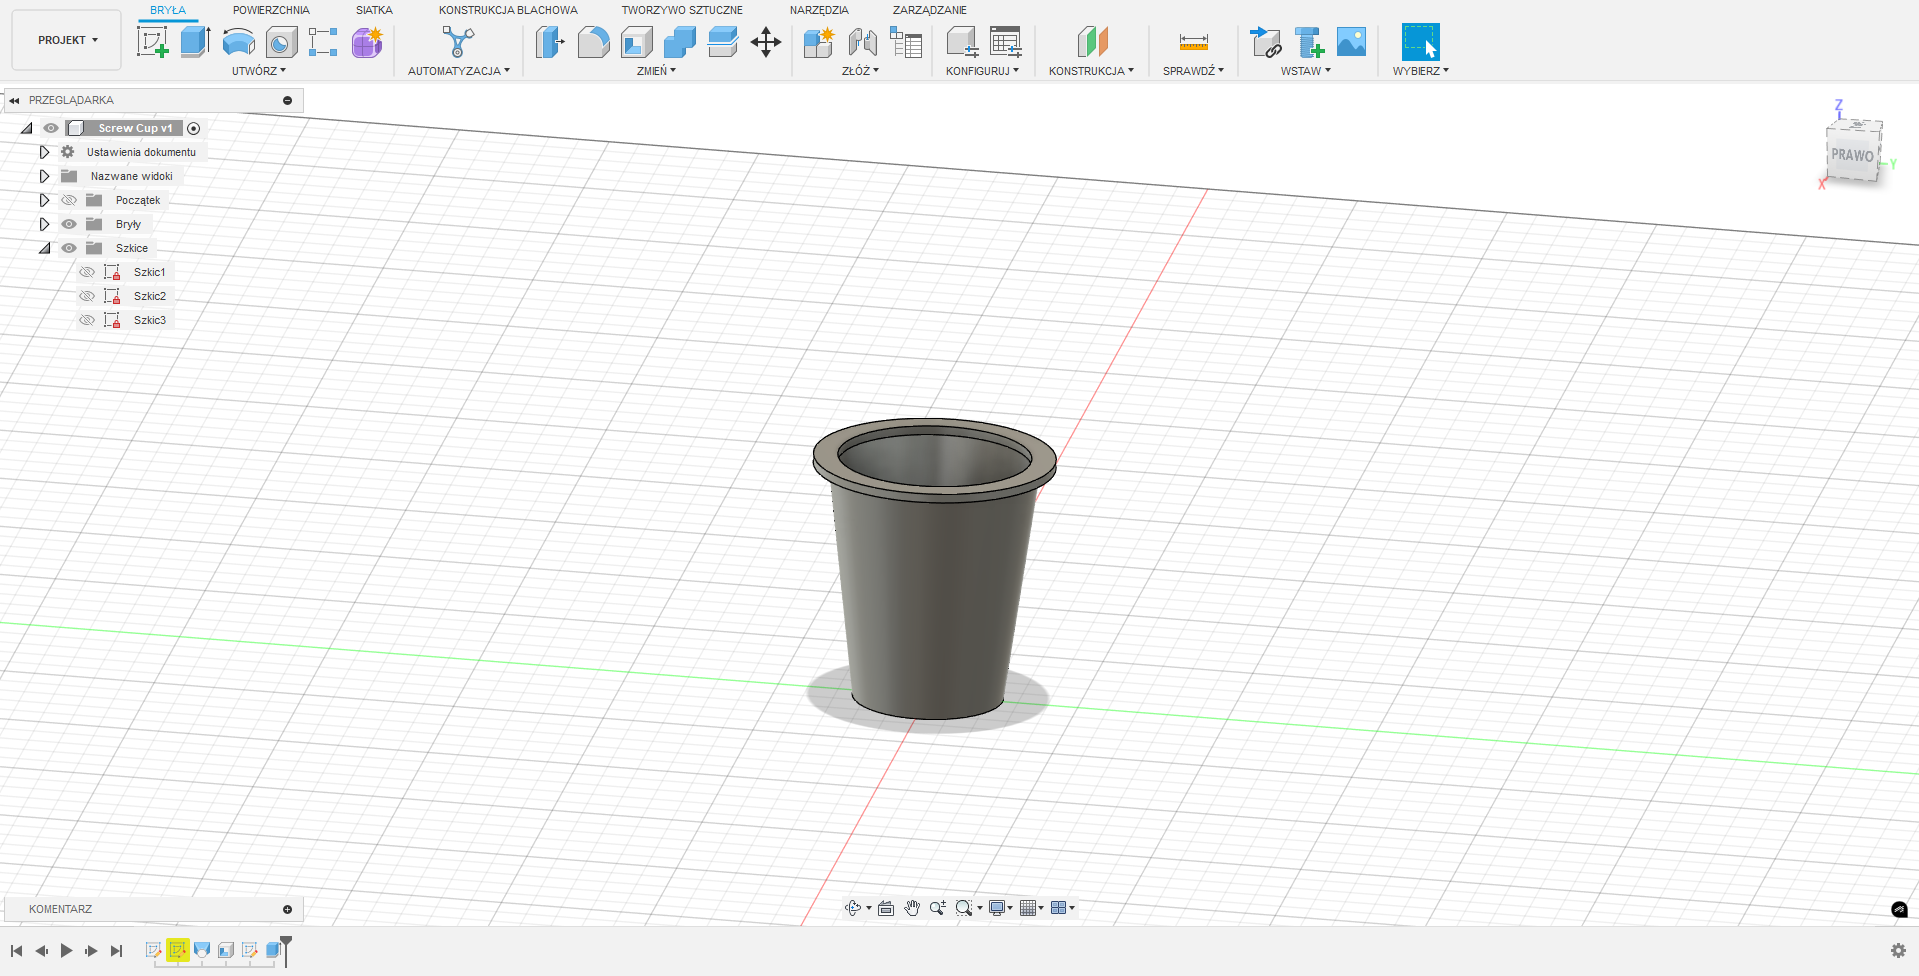Show the Szkic1 sketch
This screenshot has height=976, width=1919.
pos(87,272)
